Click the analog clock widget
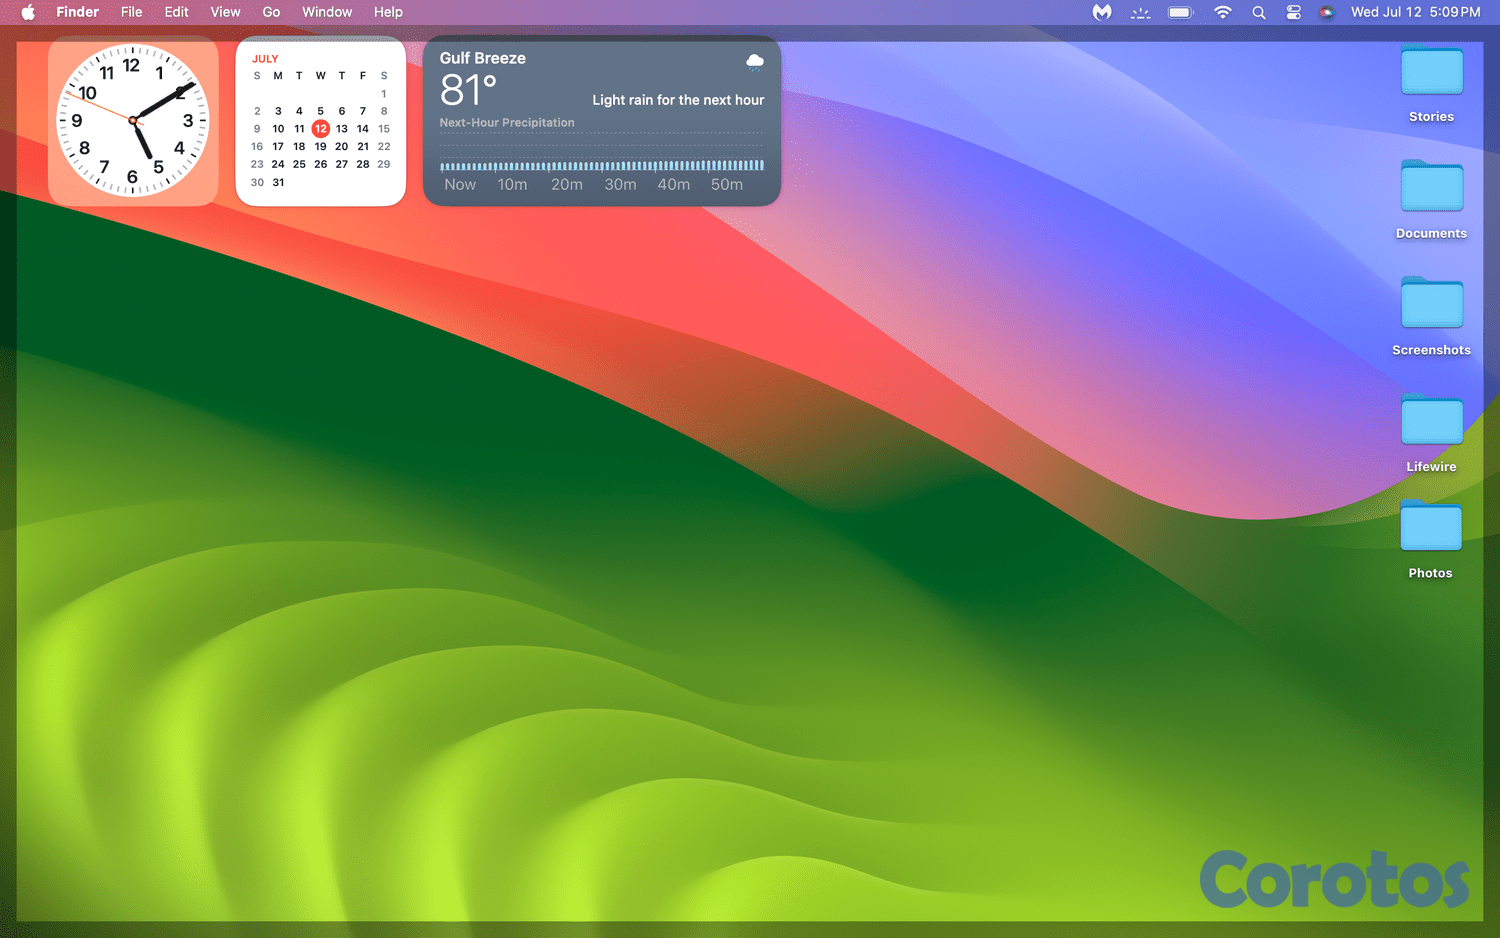This screenshot has height=938, width=1500. click(133, 121)
